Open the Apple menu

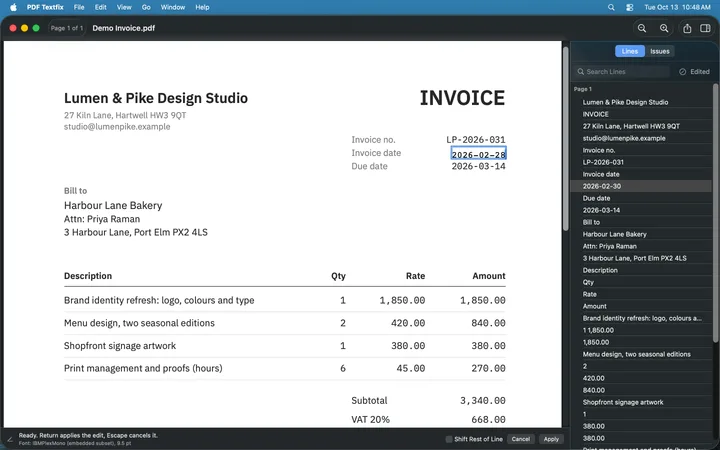pyautogui.click(x=13, y=7)
